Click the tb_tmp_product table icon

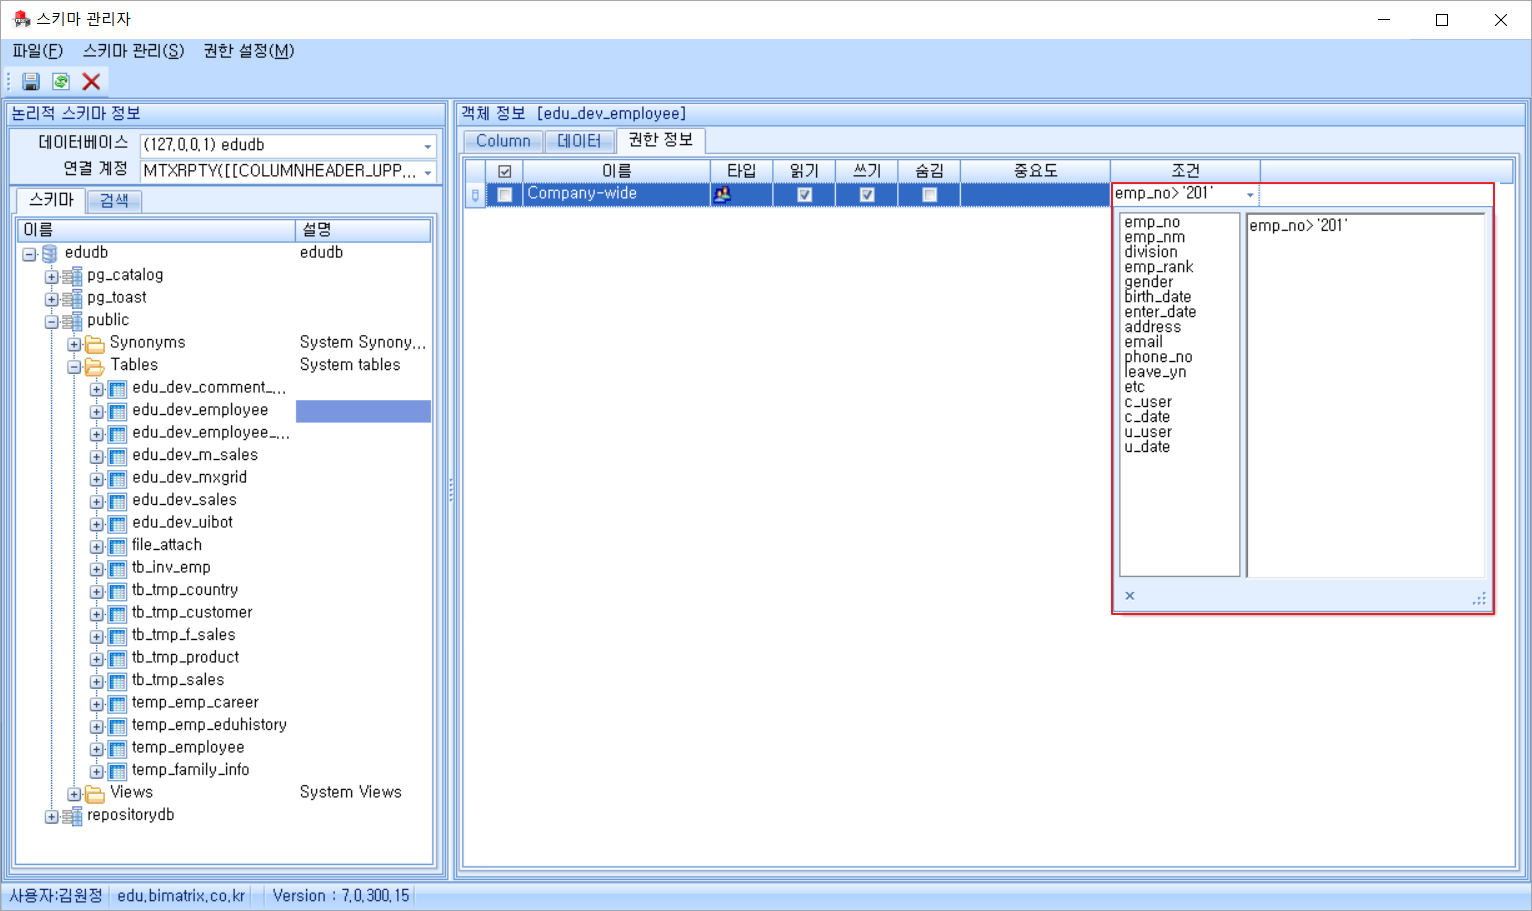117,659
